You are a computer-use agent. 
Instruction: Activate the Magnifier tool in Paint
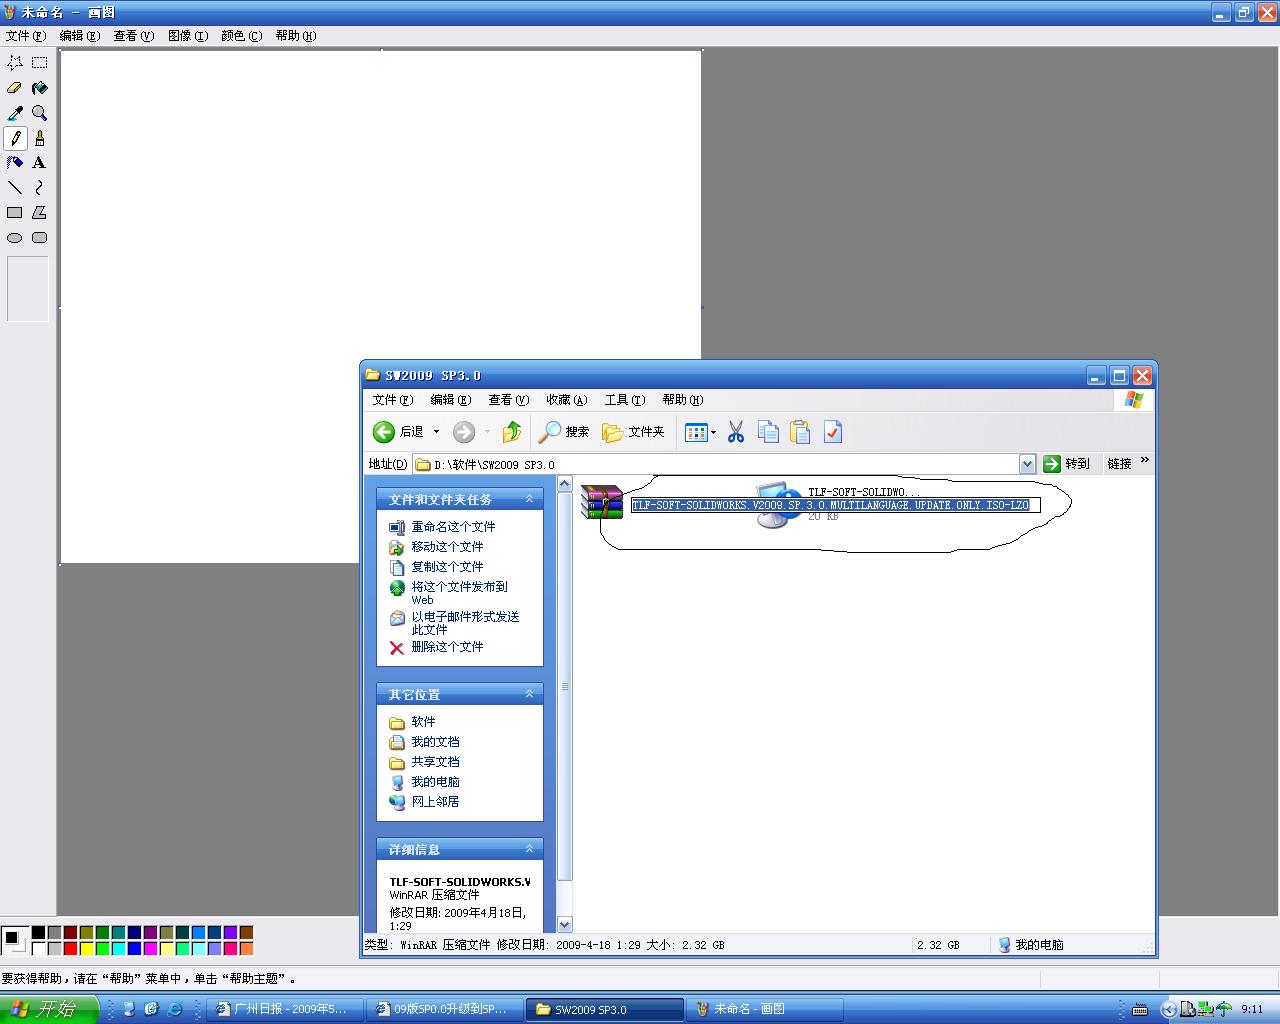[40, 113]
